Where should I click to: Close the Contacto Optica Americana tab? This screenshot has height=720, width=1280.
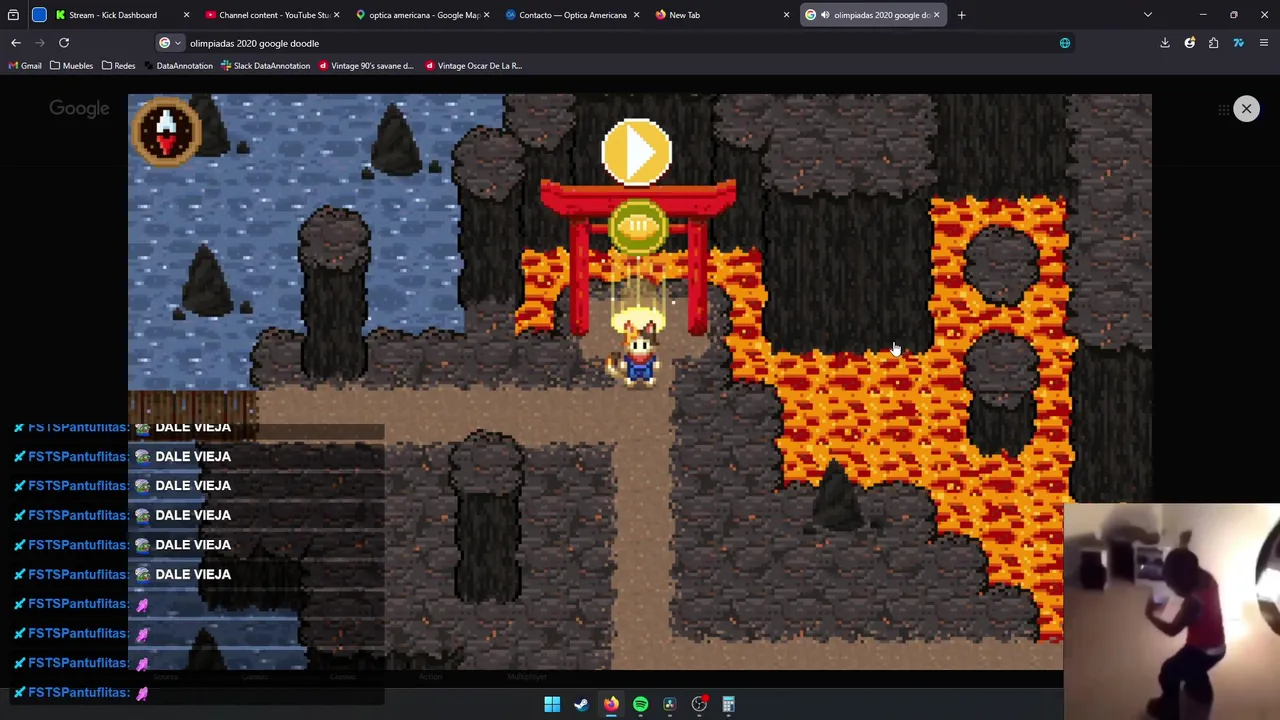(636, 15)
